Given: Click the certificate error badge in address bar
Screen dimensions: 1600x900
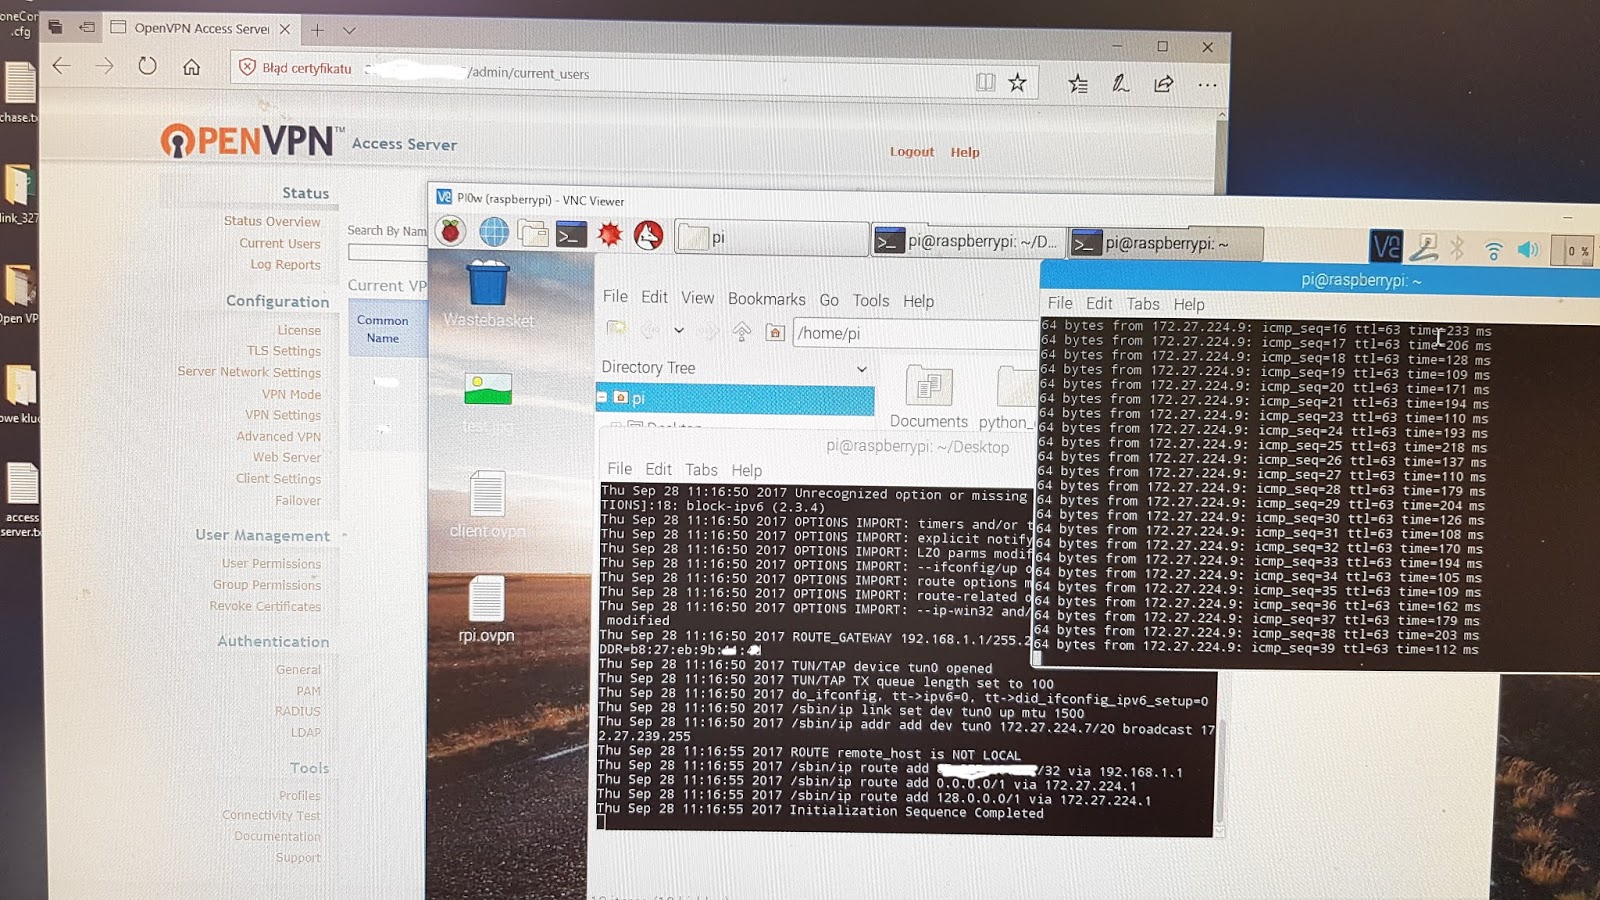Looking at the screenshot, I should click(x=295, y=68).
